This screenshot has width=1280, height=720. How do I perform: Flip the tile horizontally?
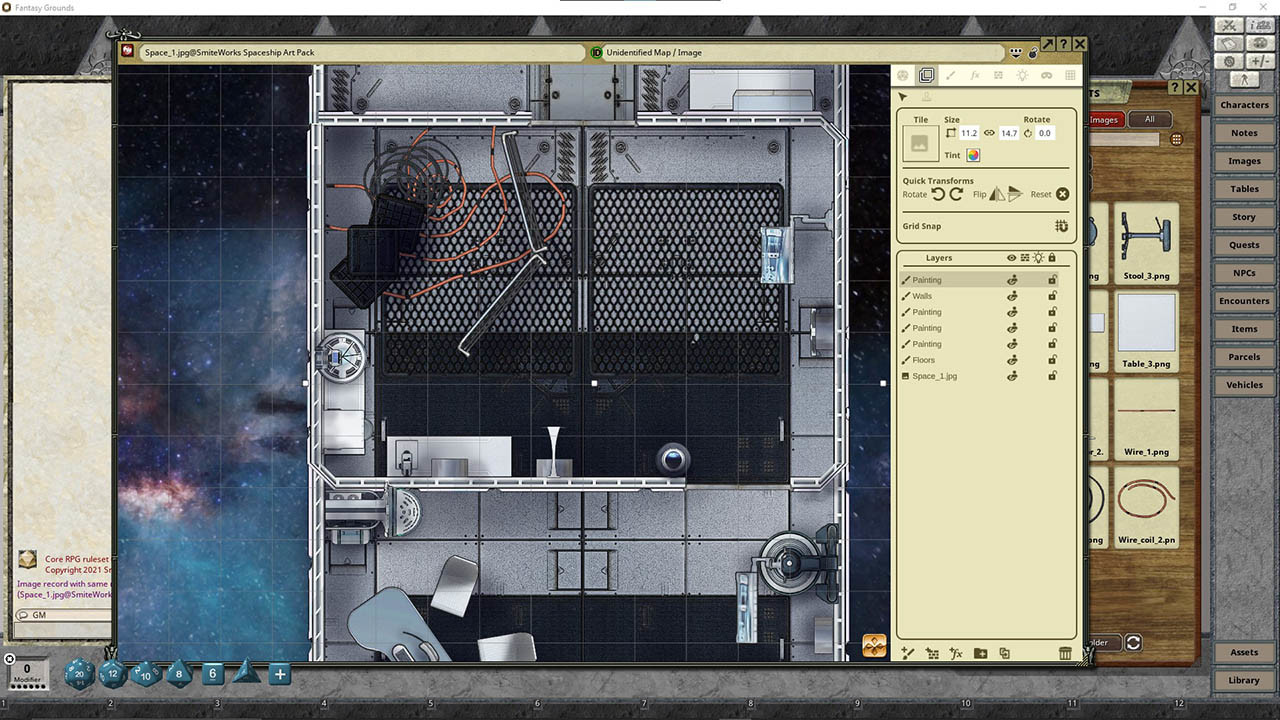(x=997, y=194)
